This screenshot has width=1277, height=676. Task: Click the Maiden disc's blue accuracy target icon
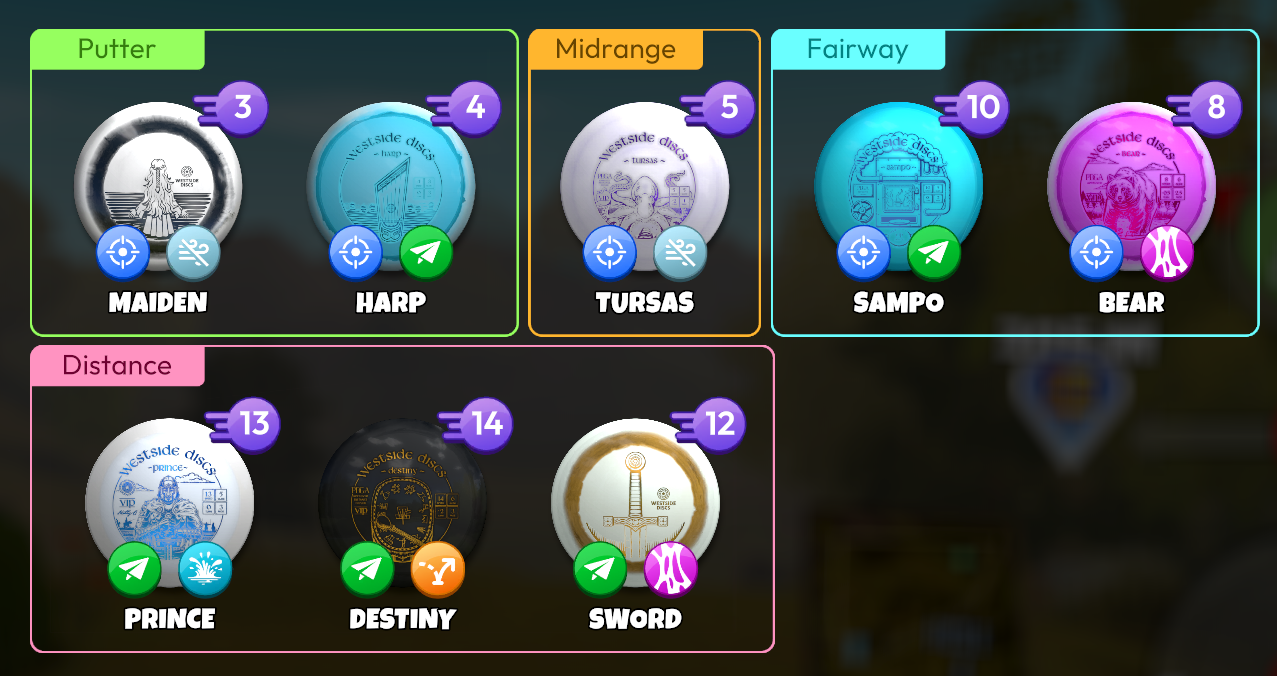(123, 252)
